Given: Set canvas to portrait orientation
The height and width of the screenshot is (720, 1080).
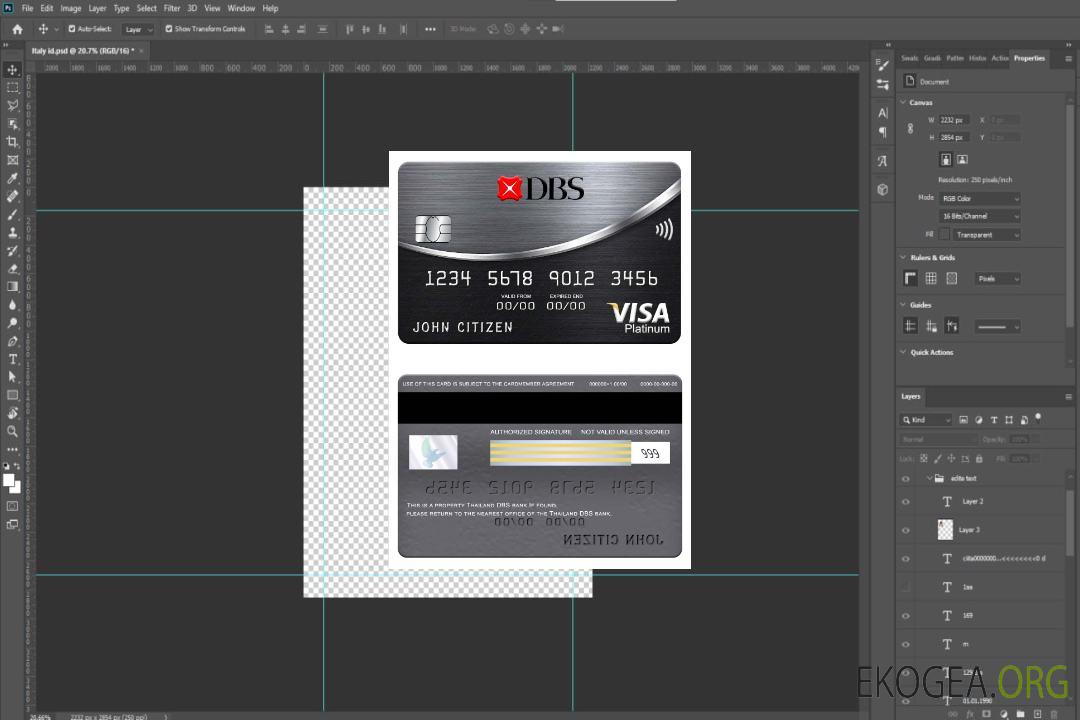Looking at the screenshot, I should [x=946, y=160].
